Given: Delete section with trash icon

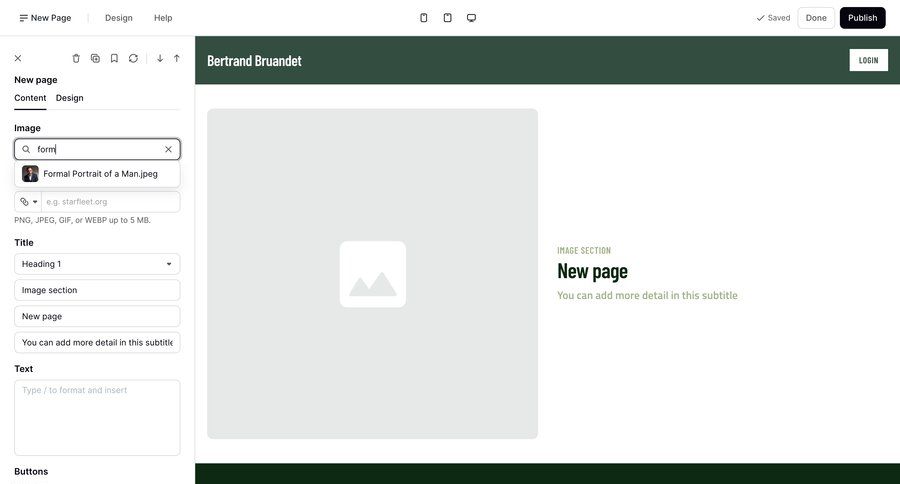Looking at the screenshot, I should coord(76,58).
